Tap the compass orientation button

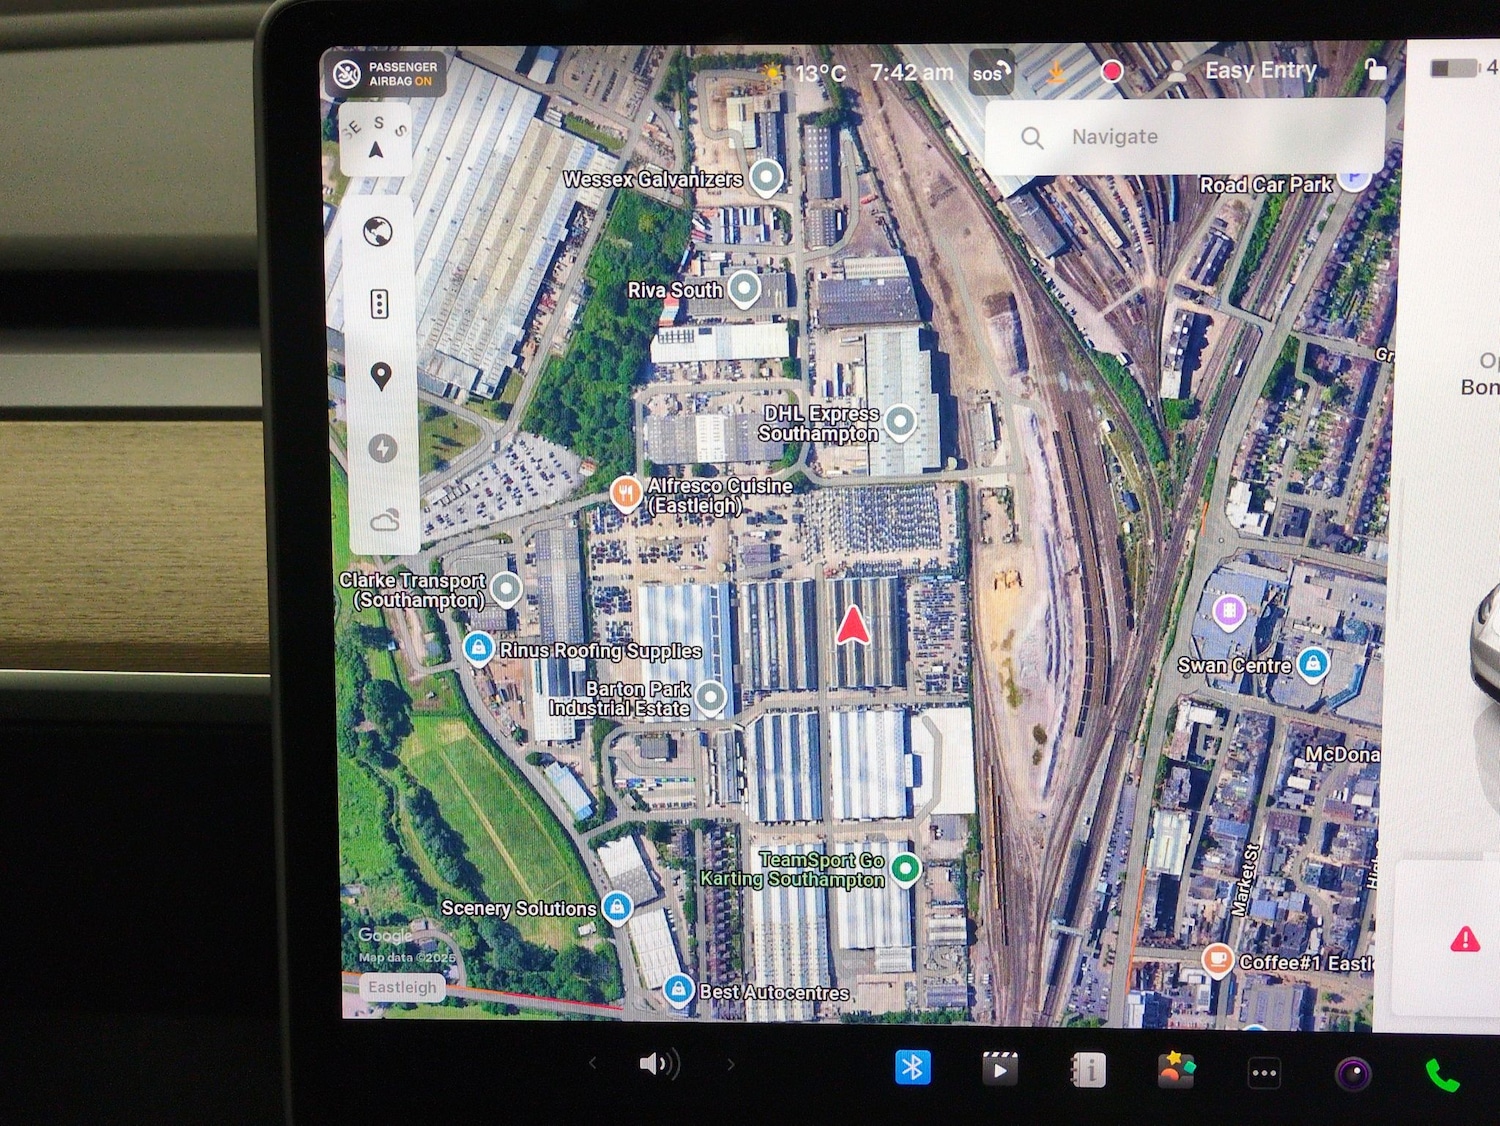(376, 140)
